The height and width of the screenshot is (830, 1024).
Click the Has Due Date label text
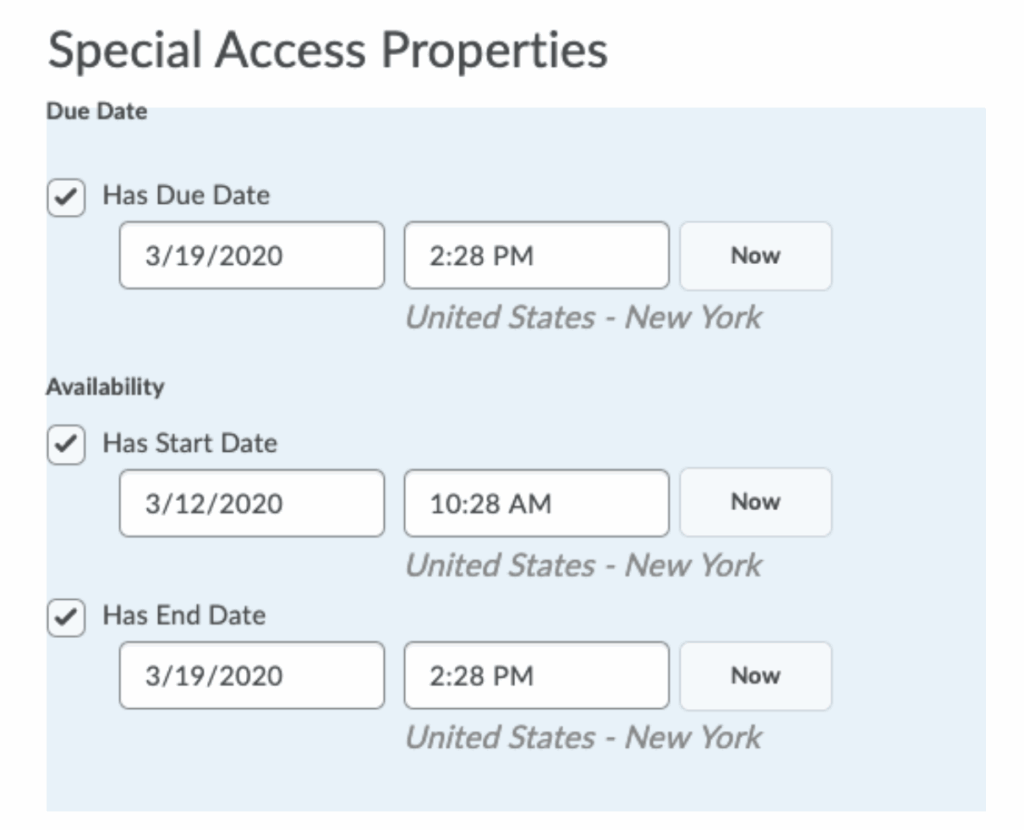coord(186,195)
